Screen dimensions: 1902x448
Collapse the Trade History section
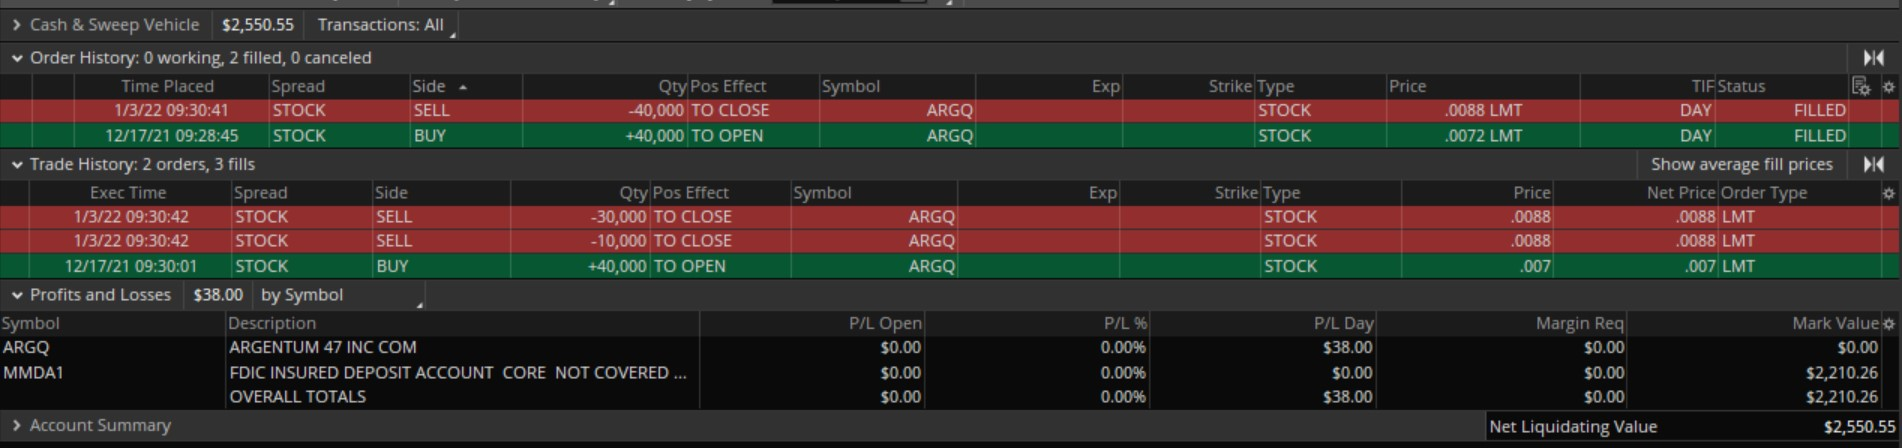pos(16,164)
